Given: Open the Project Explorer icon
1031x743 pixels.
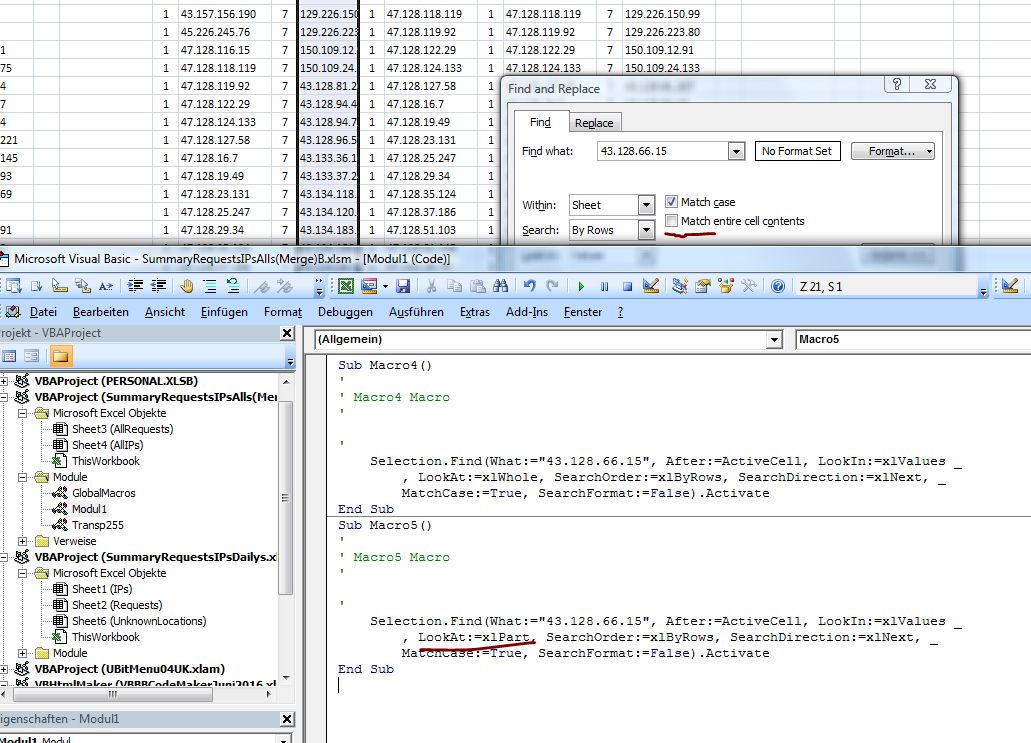Looking at the screenshot, I should [x=680, y=286].
